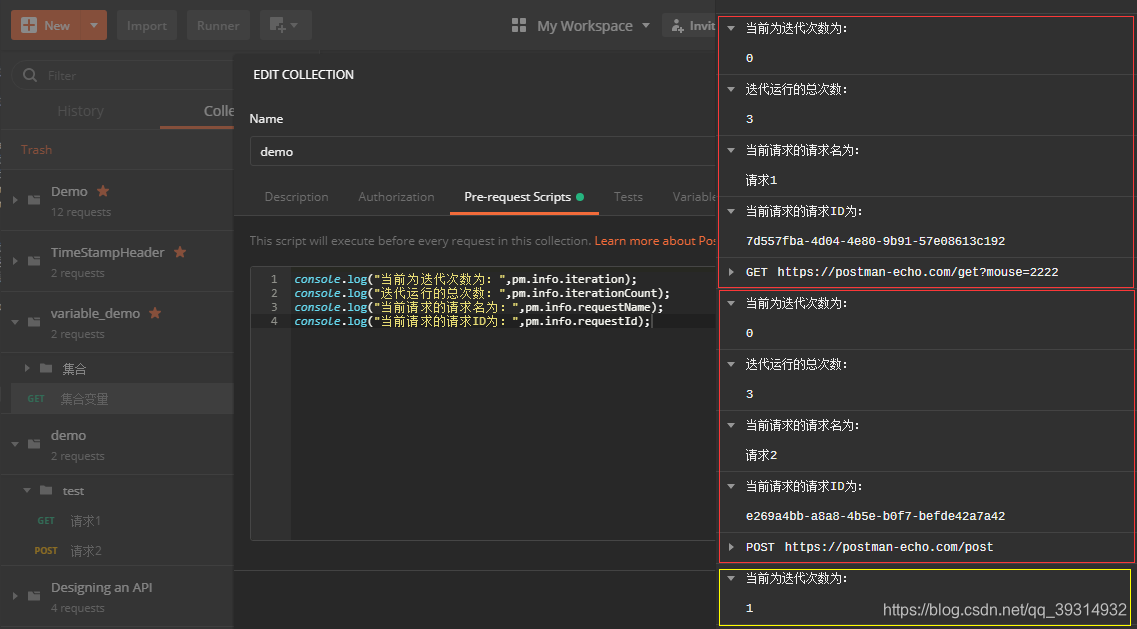The height and width of the screenshot is (629, 1137).
Task: Click the new window plus icon
Action: tap(286, 25)
